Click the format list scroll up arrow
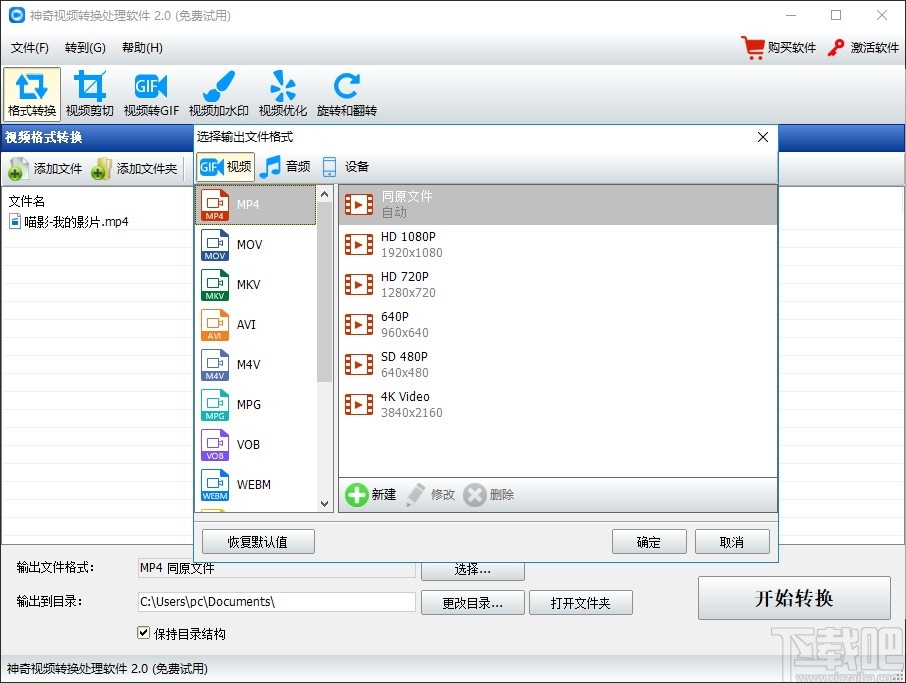Screen dimensions: 906x683 point(325,194)
